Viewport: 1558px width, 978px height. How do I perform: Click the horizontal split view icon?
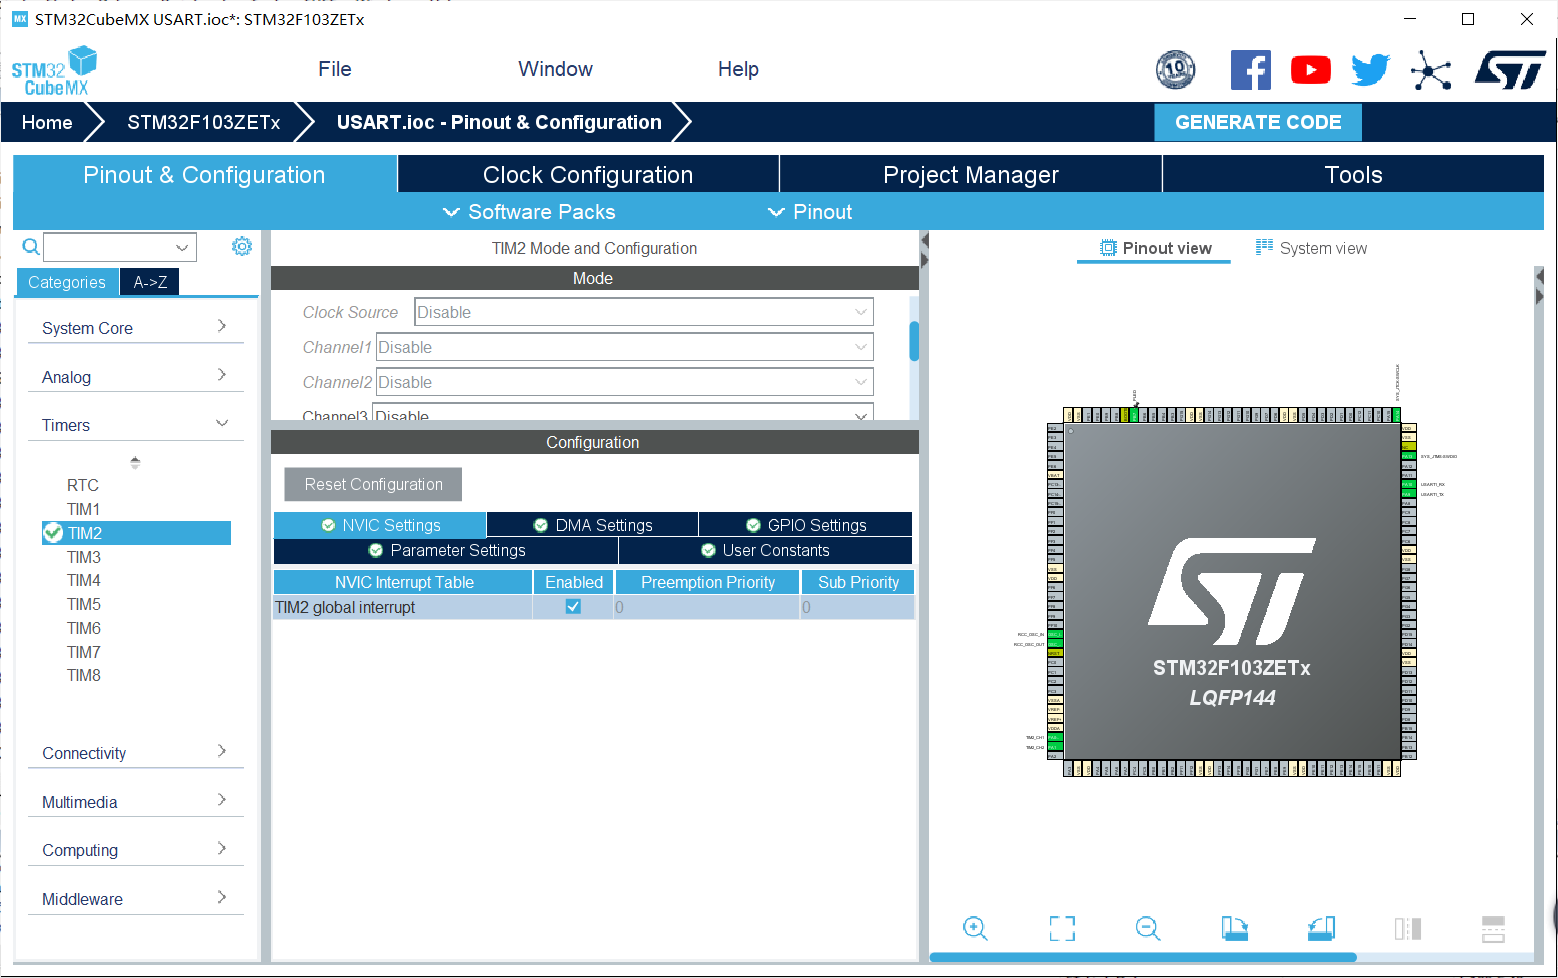coord(1493,929)
